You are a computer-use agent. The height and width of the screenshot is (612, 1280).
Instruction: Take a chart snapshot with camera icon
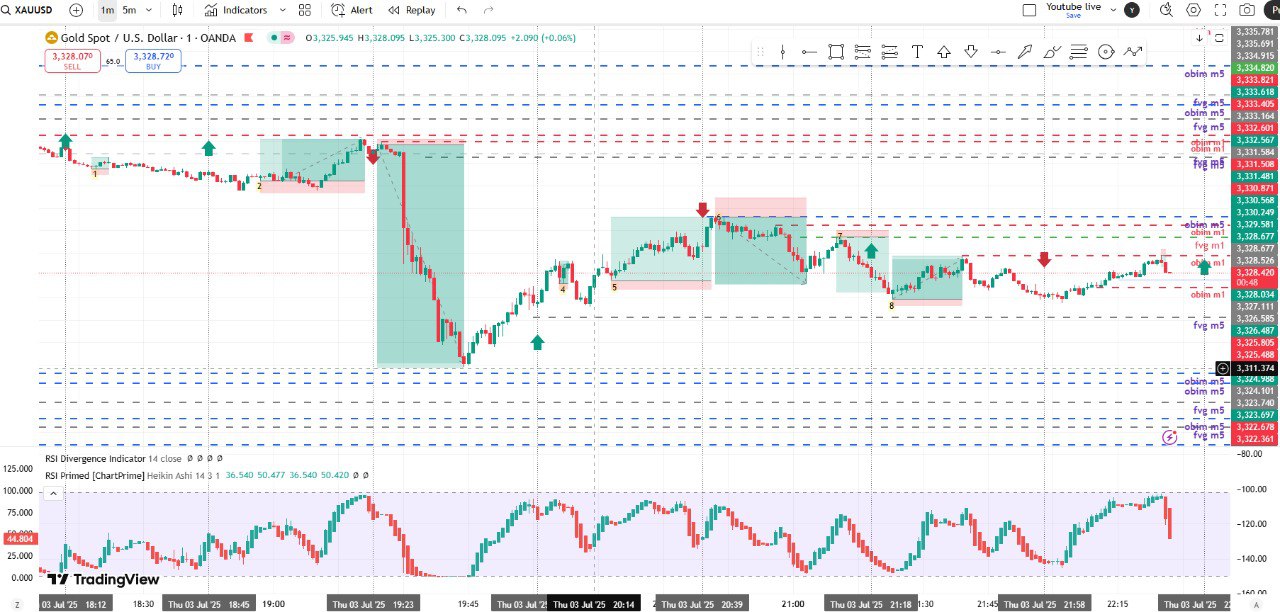(1247, 10)
